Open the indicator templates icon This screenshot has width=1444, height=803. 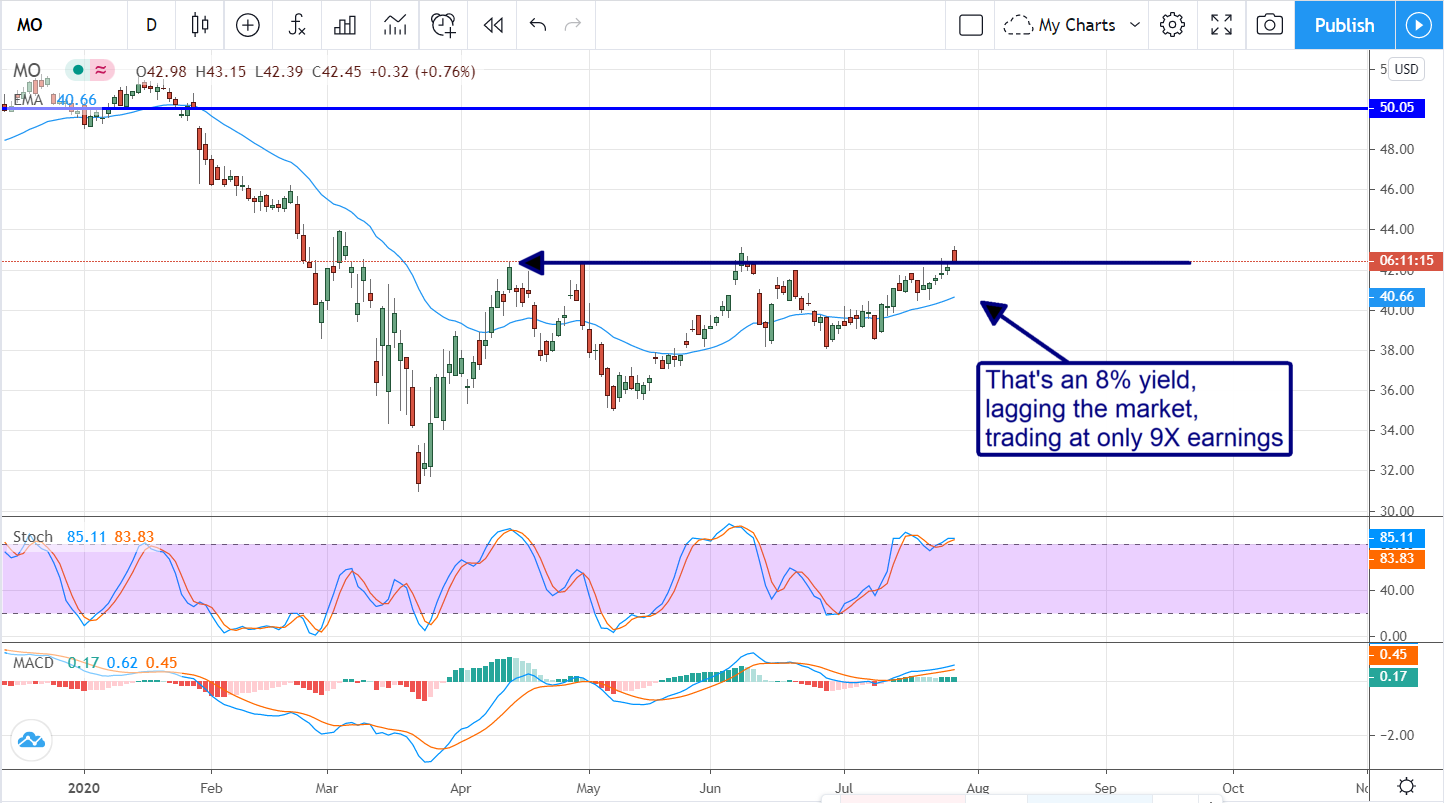point(394,25)
